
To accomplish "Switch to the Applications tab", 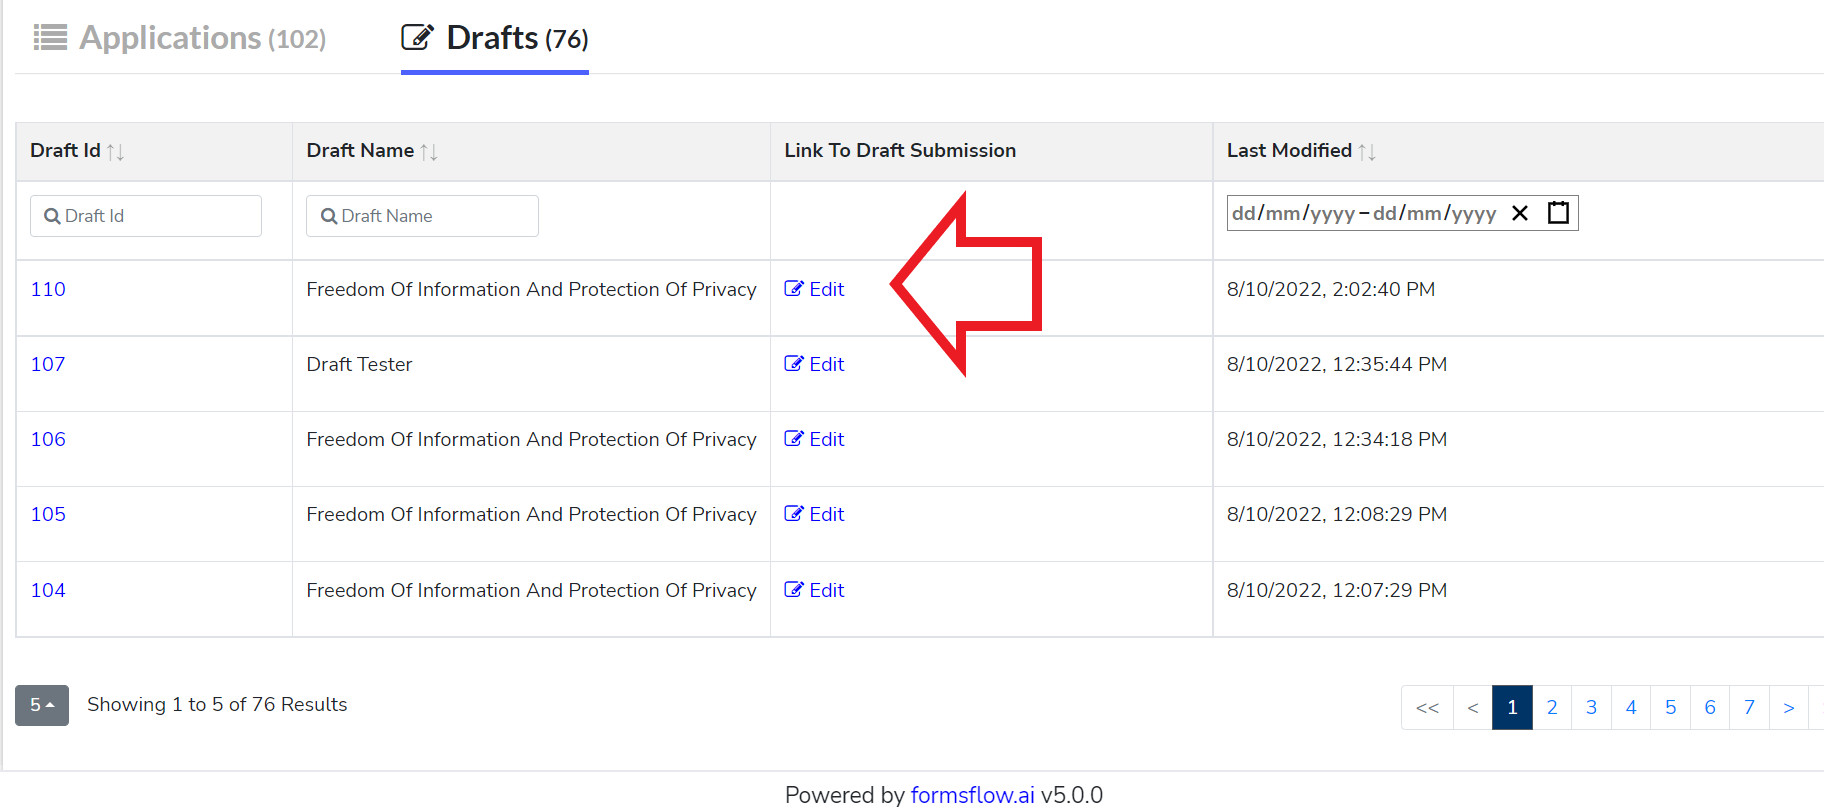I will click(180, 38).
